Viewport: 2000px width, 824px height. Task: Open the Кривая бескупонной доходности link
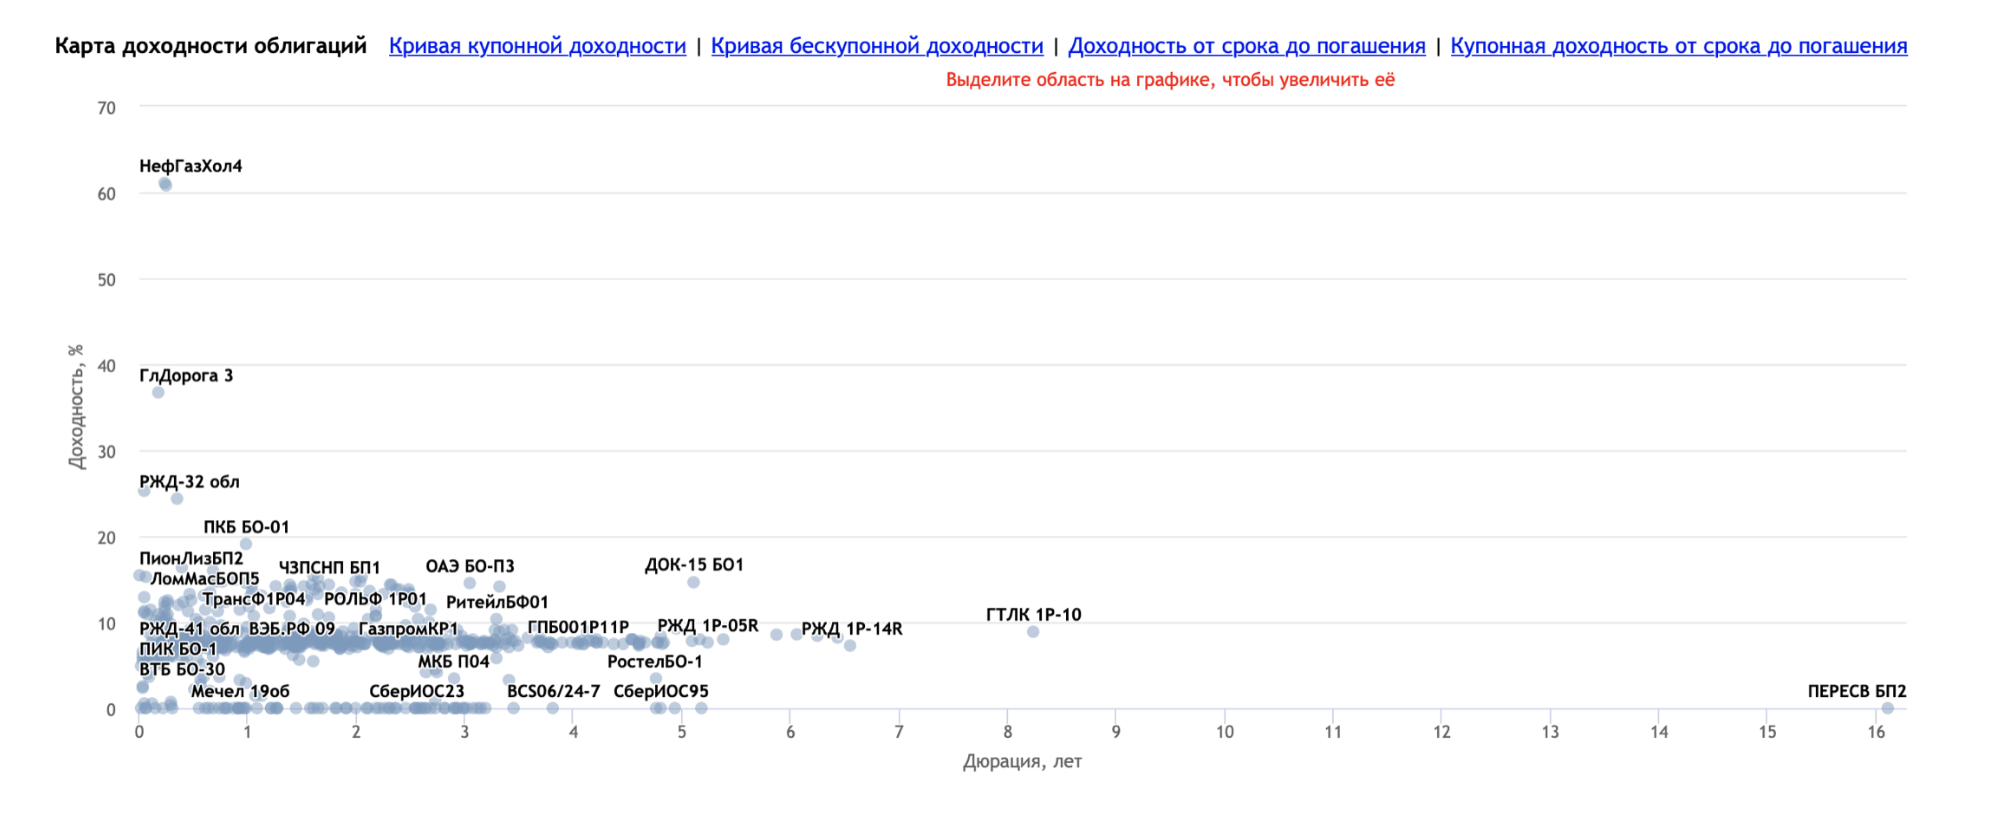click(877, 46)
